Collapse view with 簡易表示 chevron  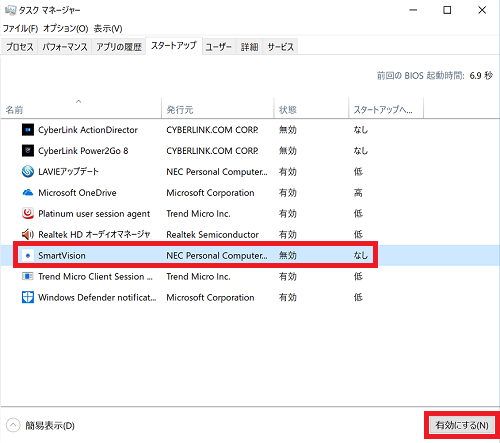point(13,425)
